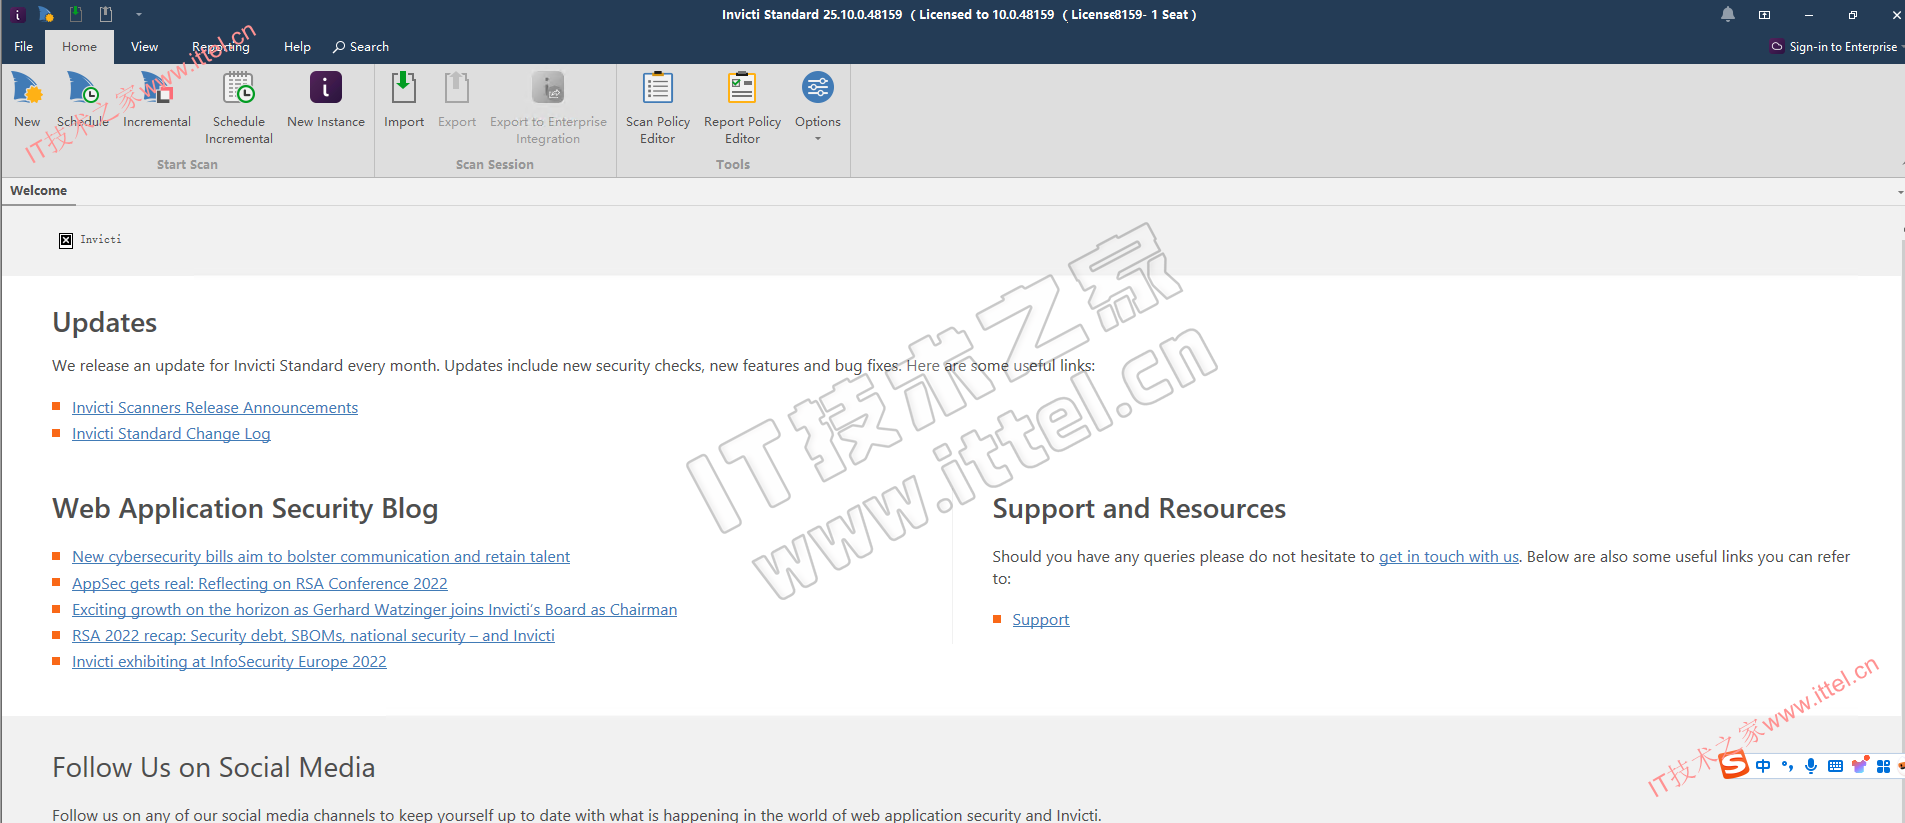Toggle Sogou Chinese/English input mode
The width and height of the screenshot is (1905, 823).
click(1763, 766)
